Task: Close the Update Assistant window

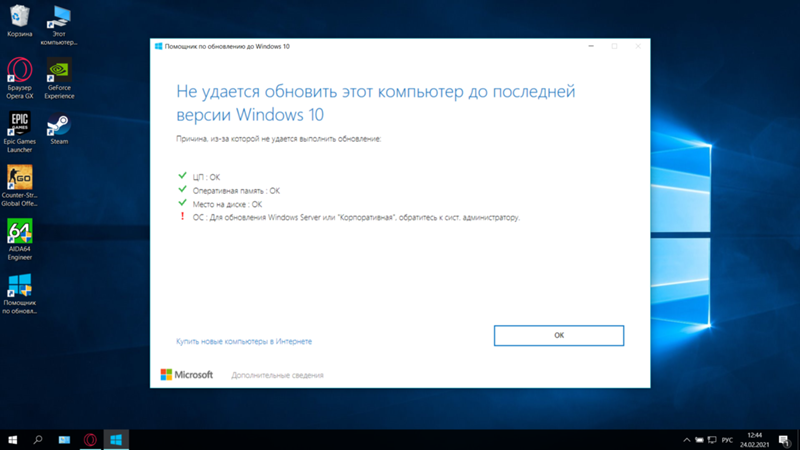Action: point(638,46)
